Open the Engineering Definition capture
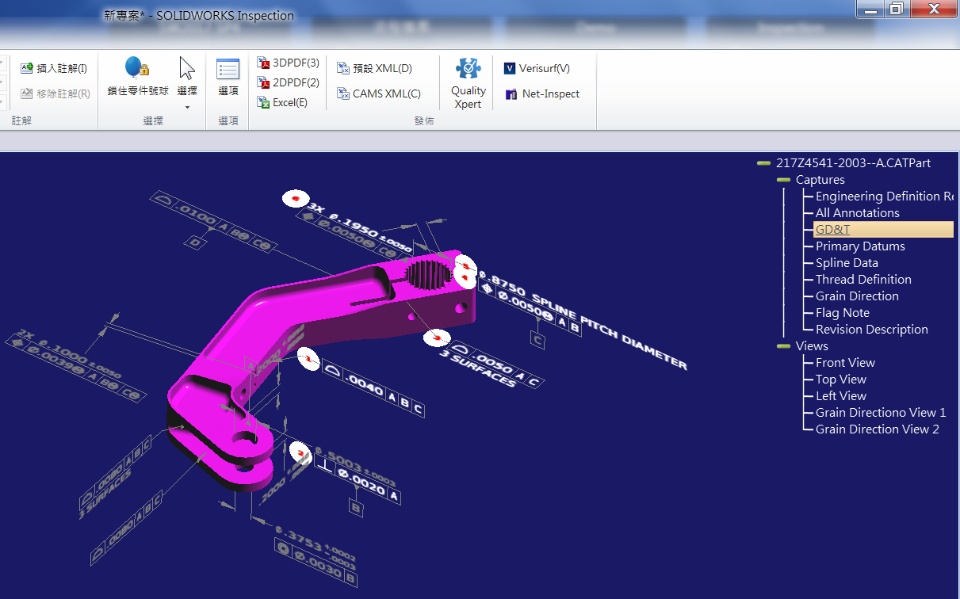 884,196
